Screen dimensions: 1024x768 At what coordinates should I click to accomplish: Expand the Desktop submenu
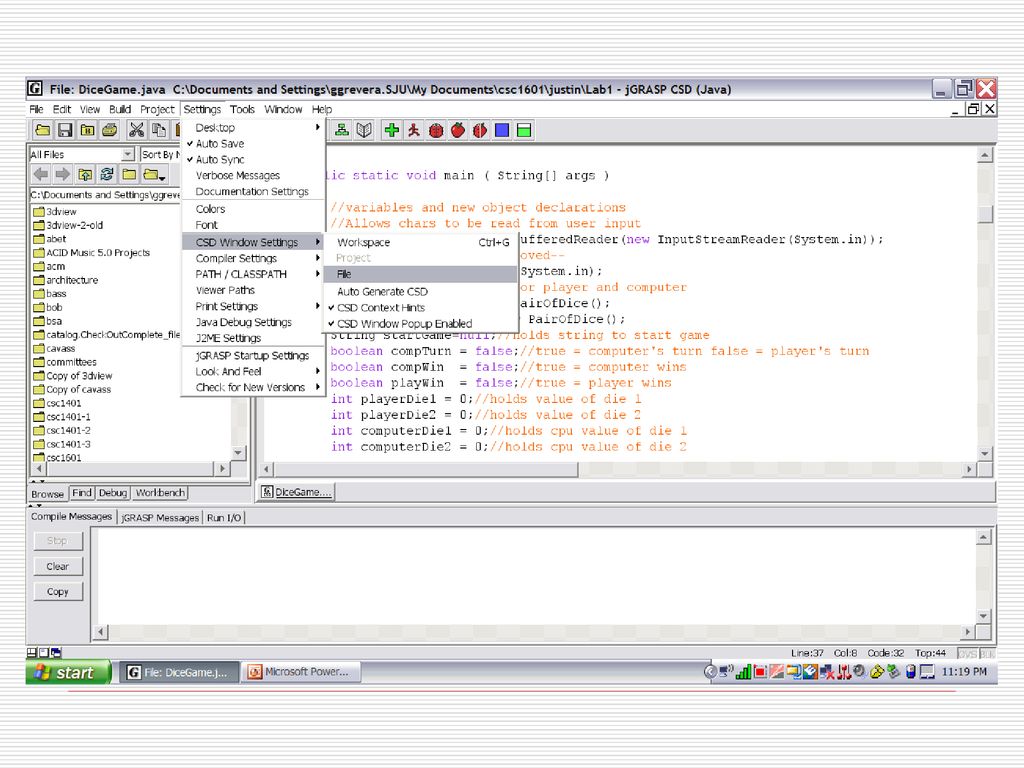coord(253,127)
